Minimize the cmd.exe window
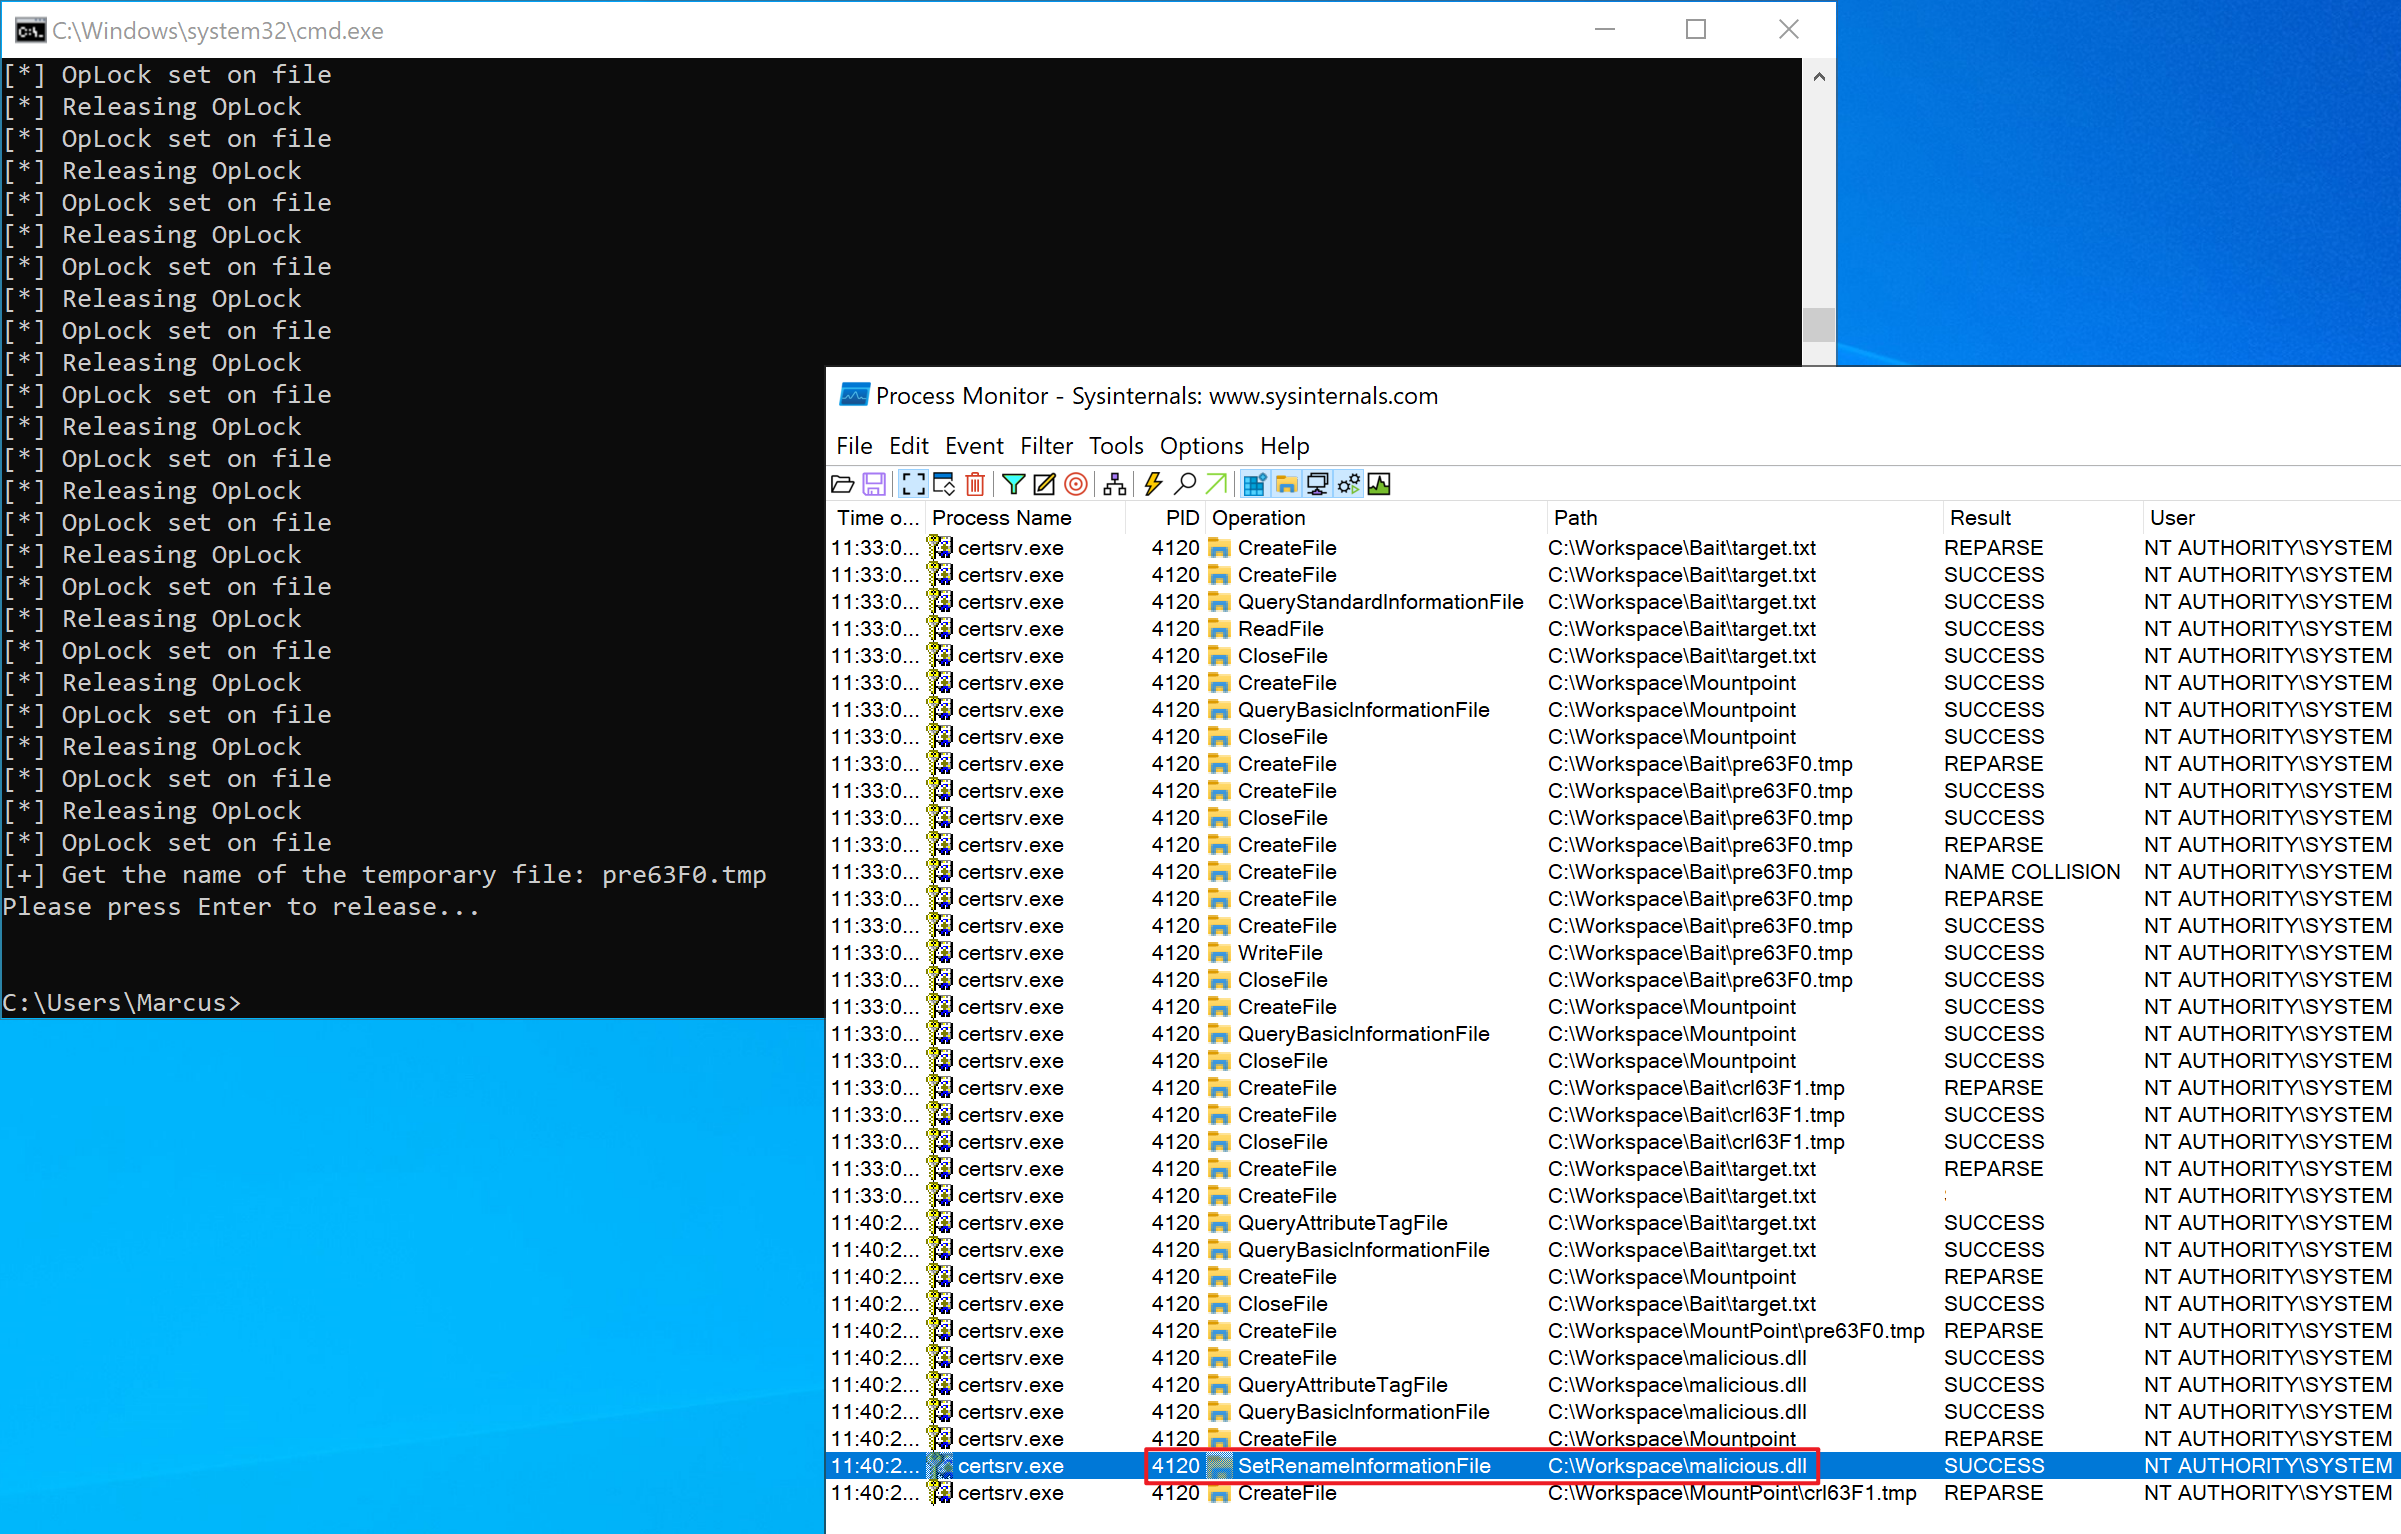Viewport: 2401px width, 1534px height. (1605, 30)
